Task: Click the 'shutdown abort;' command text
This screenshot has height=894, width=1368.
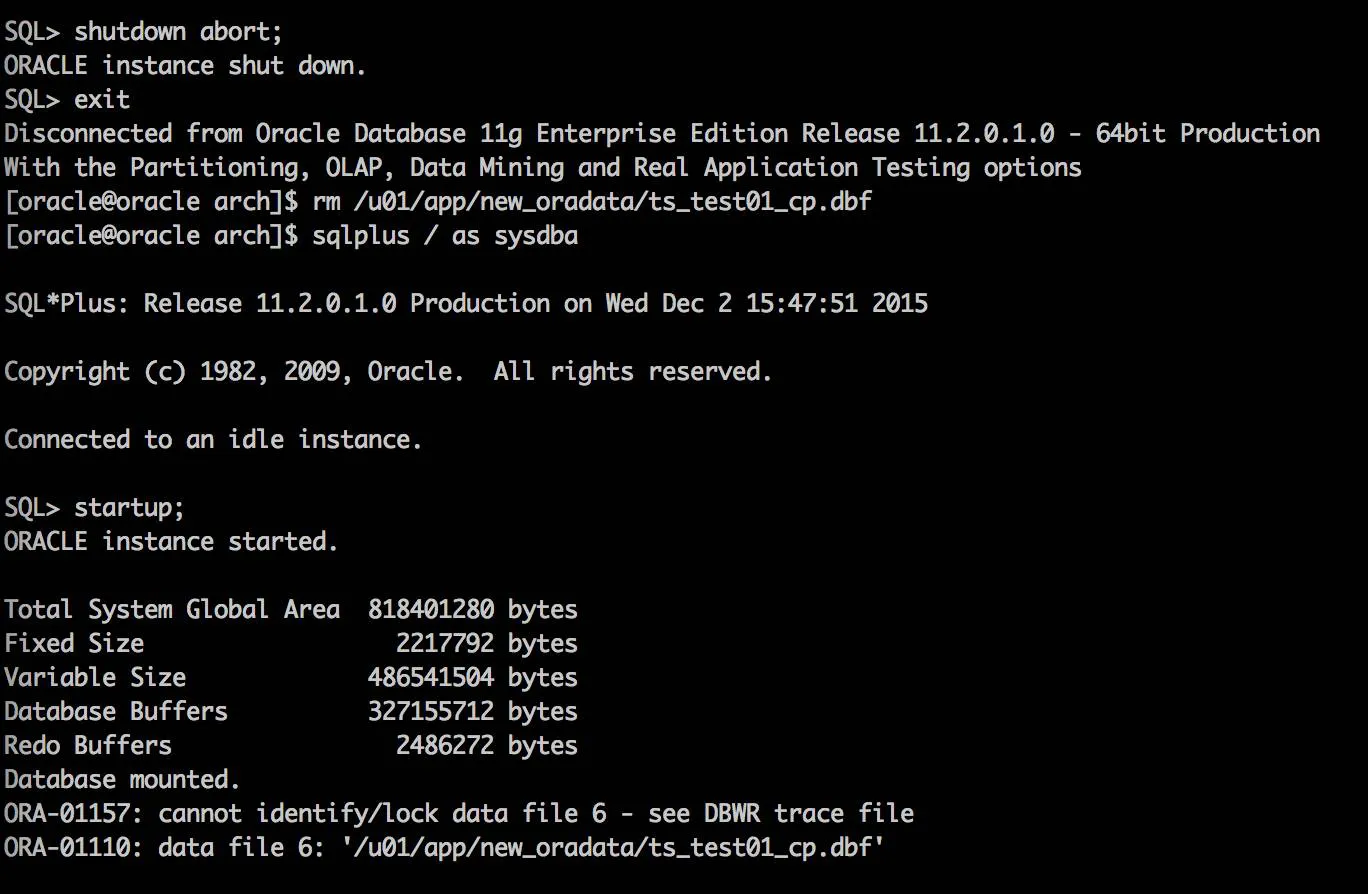Action: [x=178, y=31]
